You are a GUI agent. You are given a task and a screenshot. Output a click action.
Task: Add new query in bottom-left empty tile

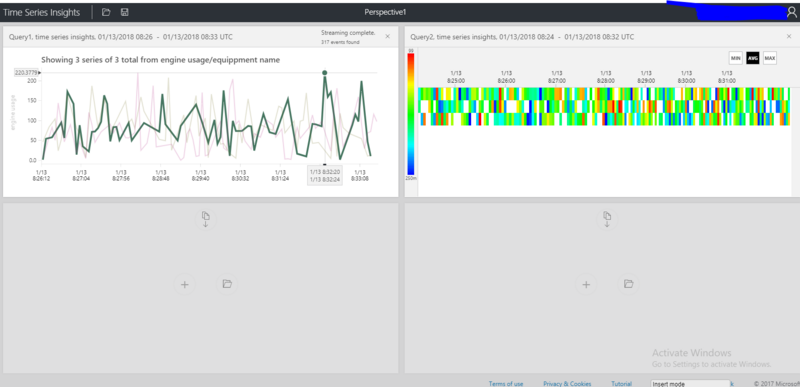pos(185,285)
